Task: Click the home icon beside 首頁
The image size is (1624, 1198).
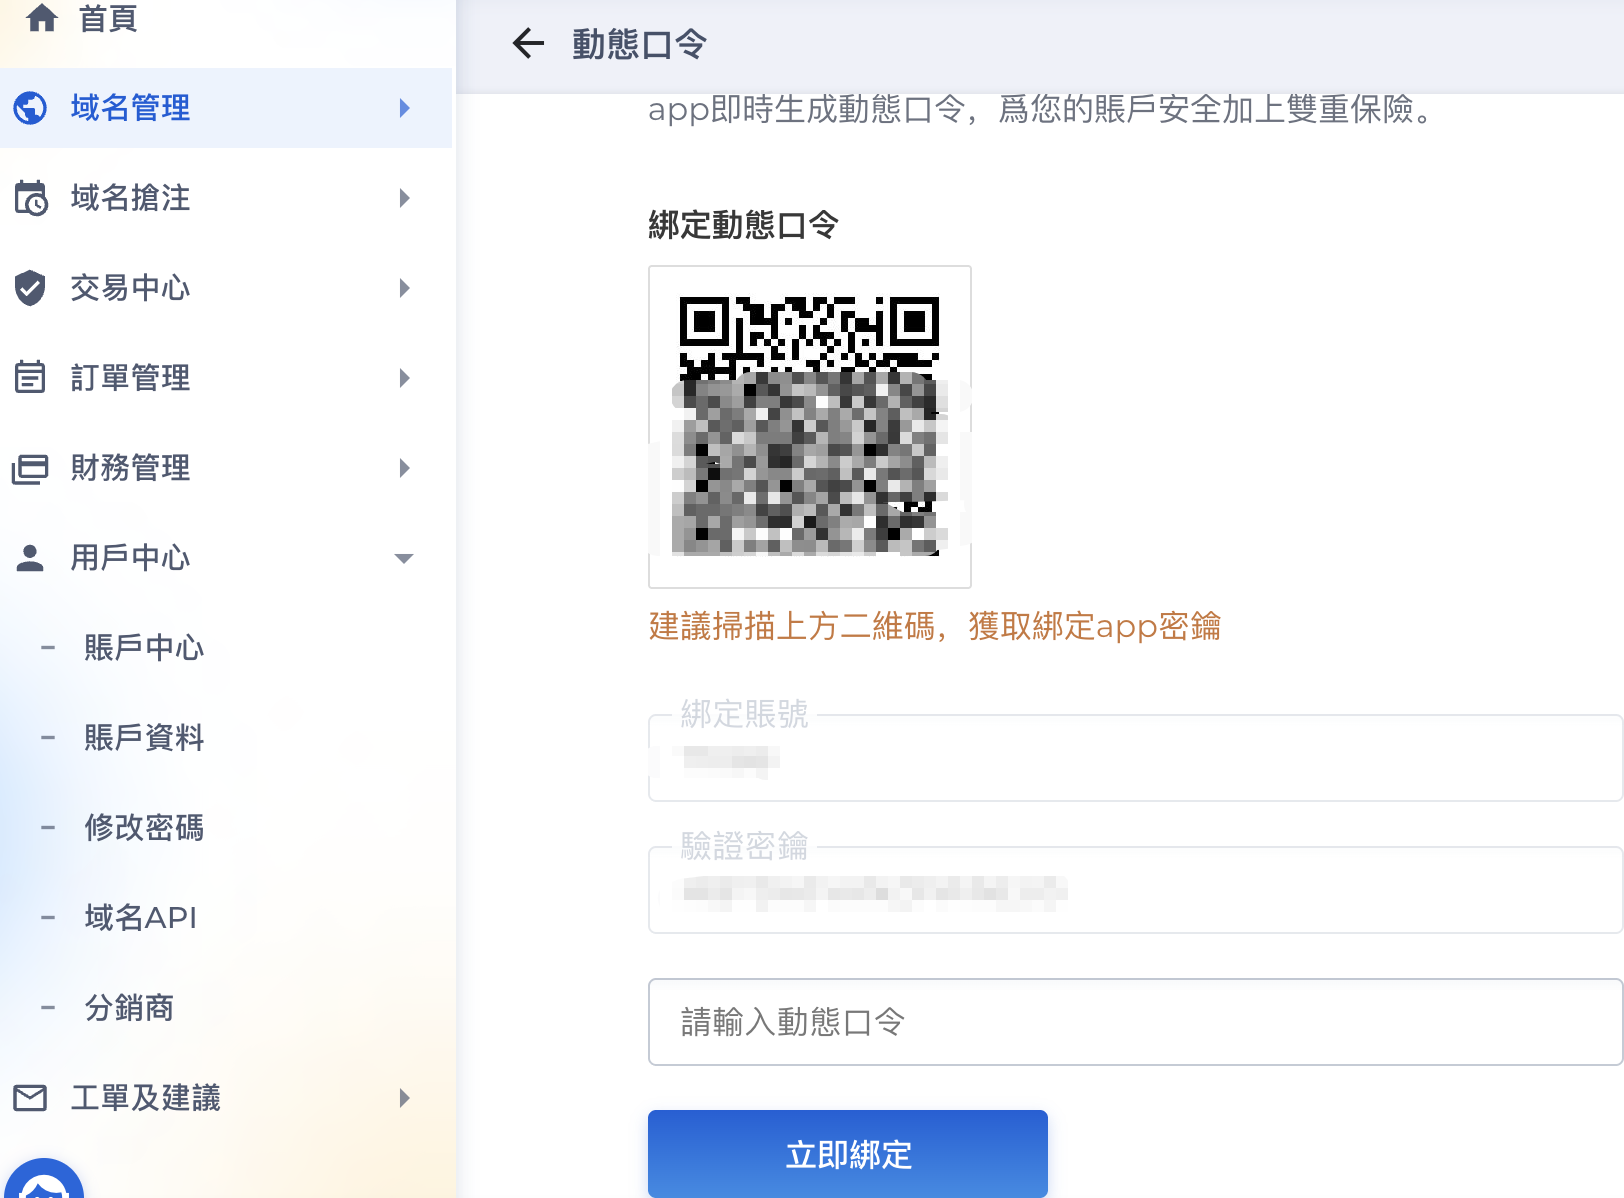Action: coord(42,18)
